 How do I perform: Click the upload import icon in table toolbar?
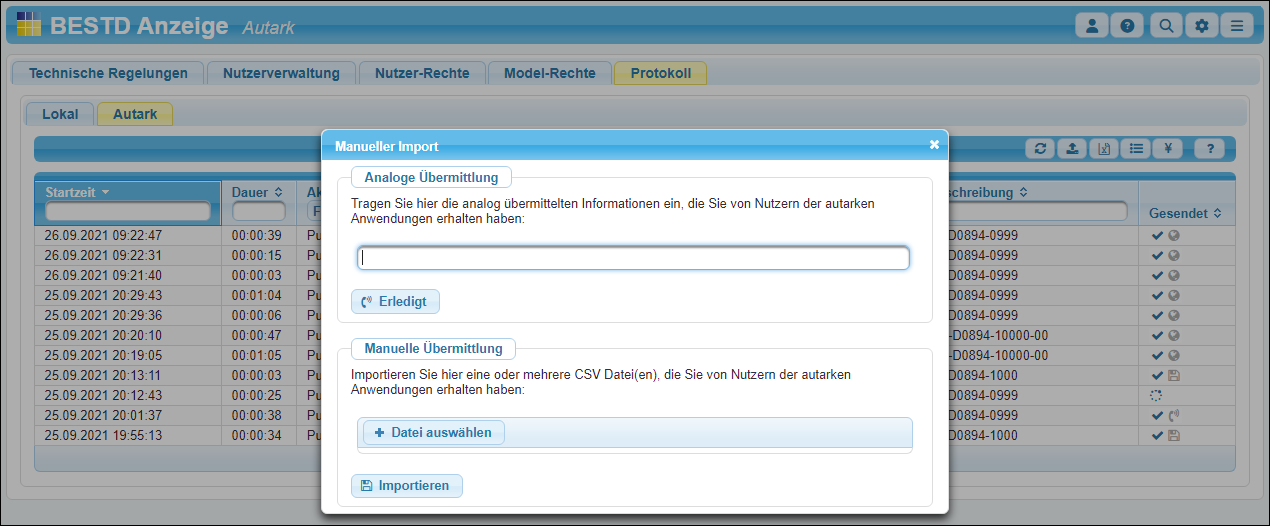pyautogui.click(x=1072, y=149)
